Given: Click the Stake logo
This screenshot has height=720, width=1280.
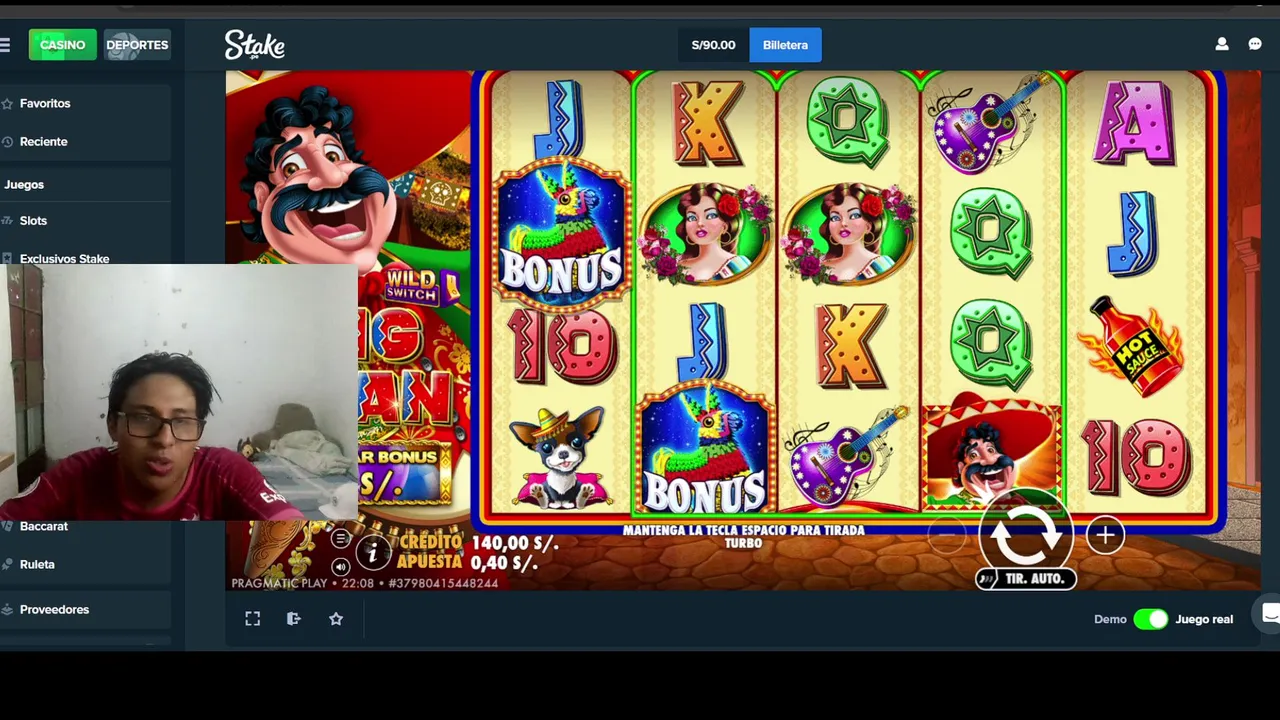Looking at the screenshot, I should tap(254, 45).
